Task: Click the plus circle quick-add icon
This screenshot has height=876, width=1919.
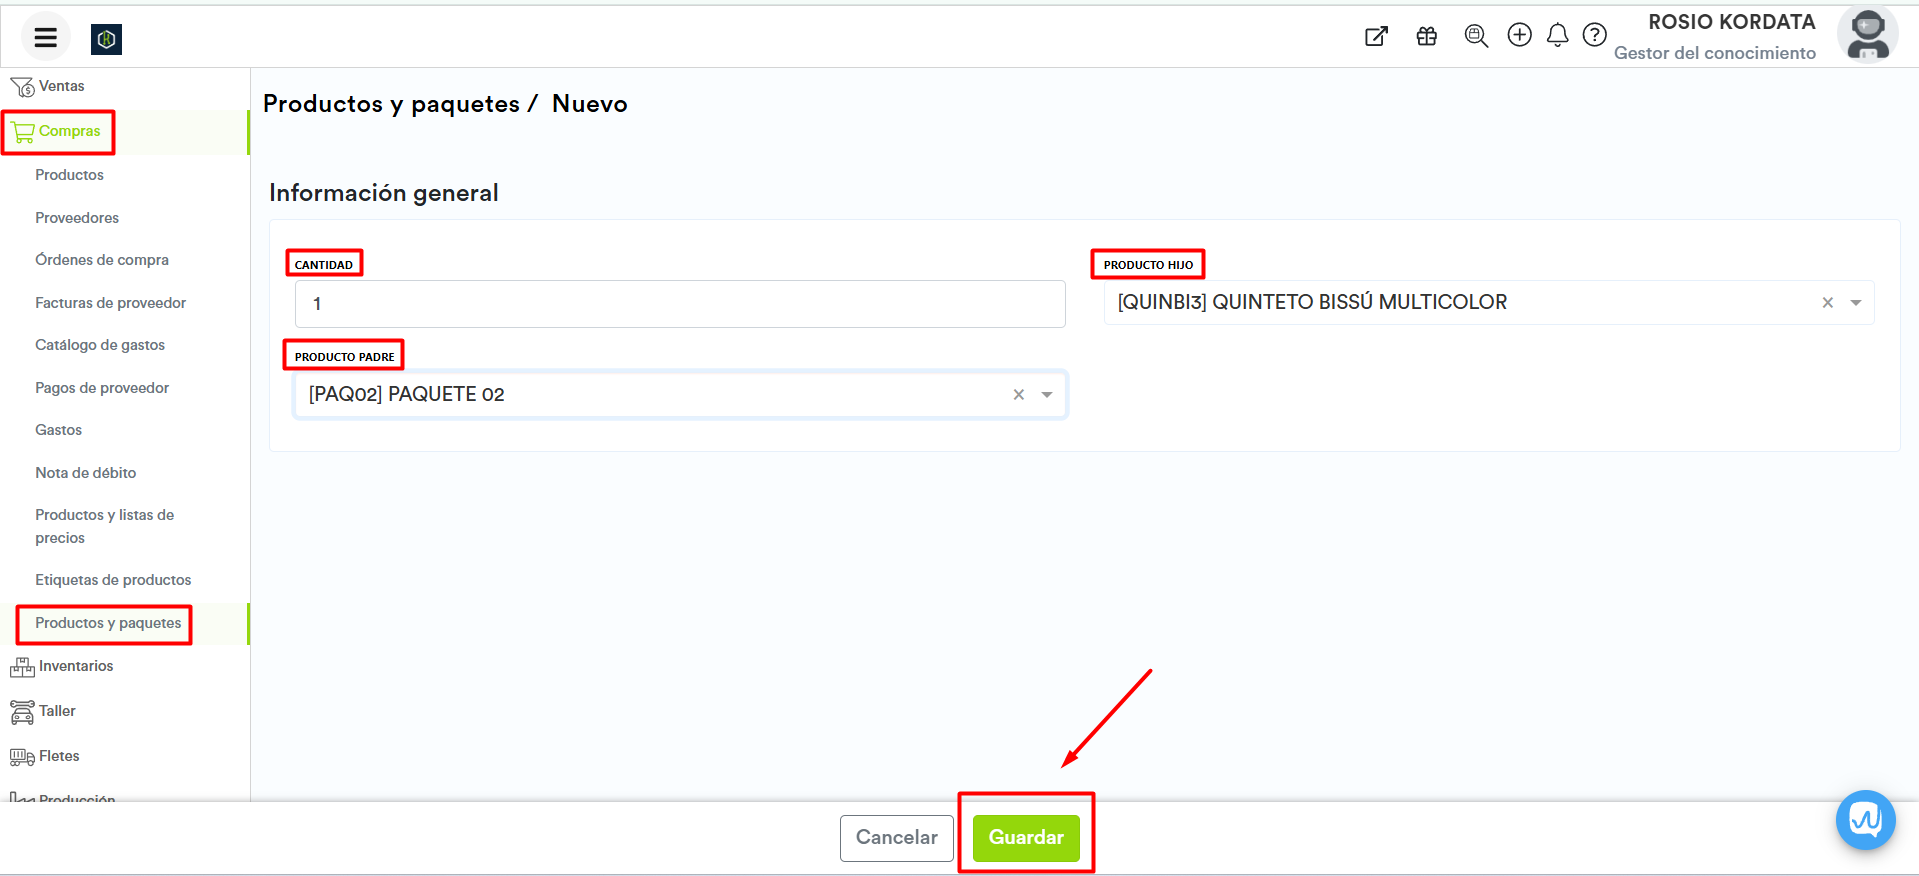Action: tap(1519, 36)
